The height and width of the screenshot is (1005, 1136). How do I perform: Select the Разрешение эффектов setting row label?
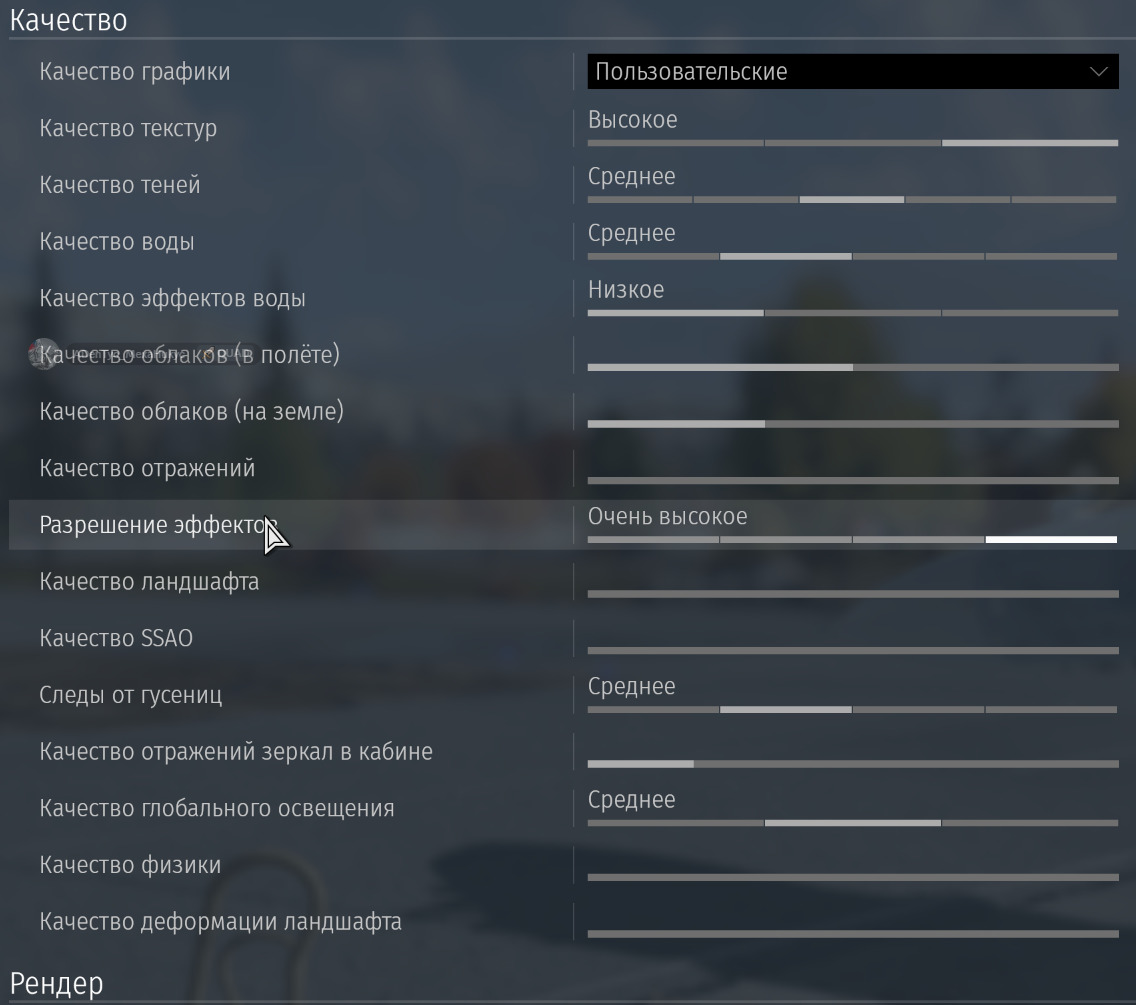click(x=150, y=525)
